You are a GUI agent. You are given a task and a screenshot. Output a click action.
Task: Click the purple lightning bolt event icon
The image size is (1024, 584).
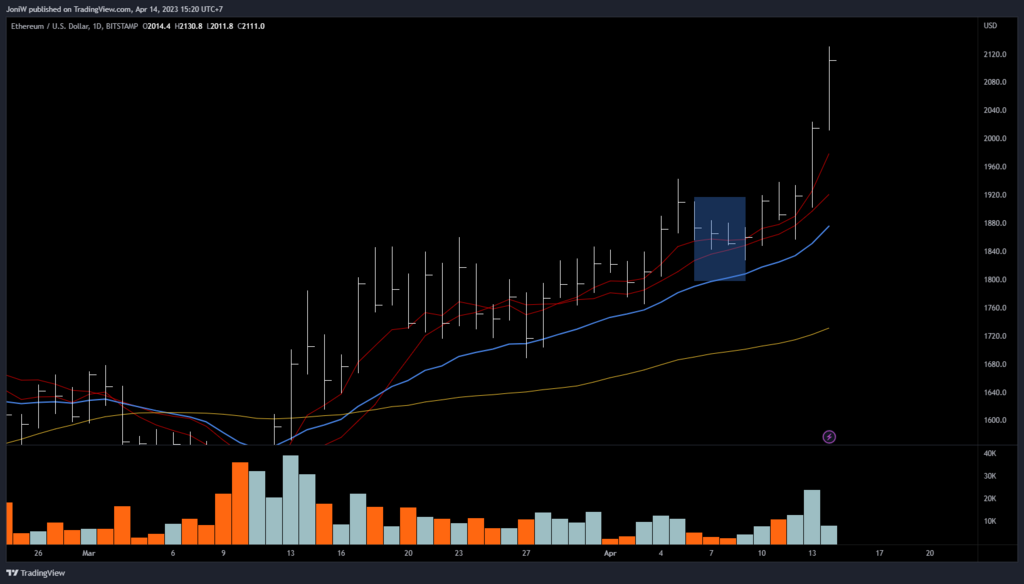tap(829, 436)
